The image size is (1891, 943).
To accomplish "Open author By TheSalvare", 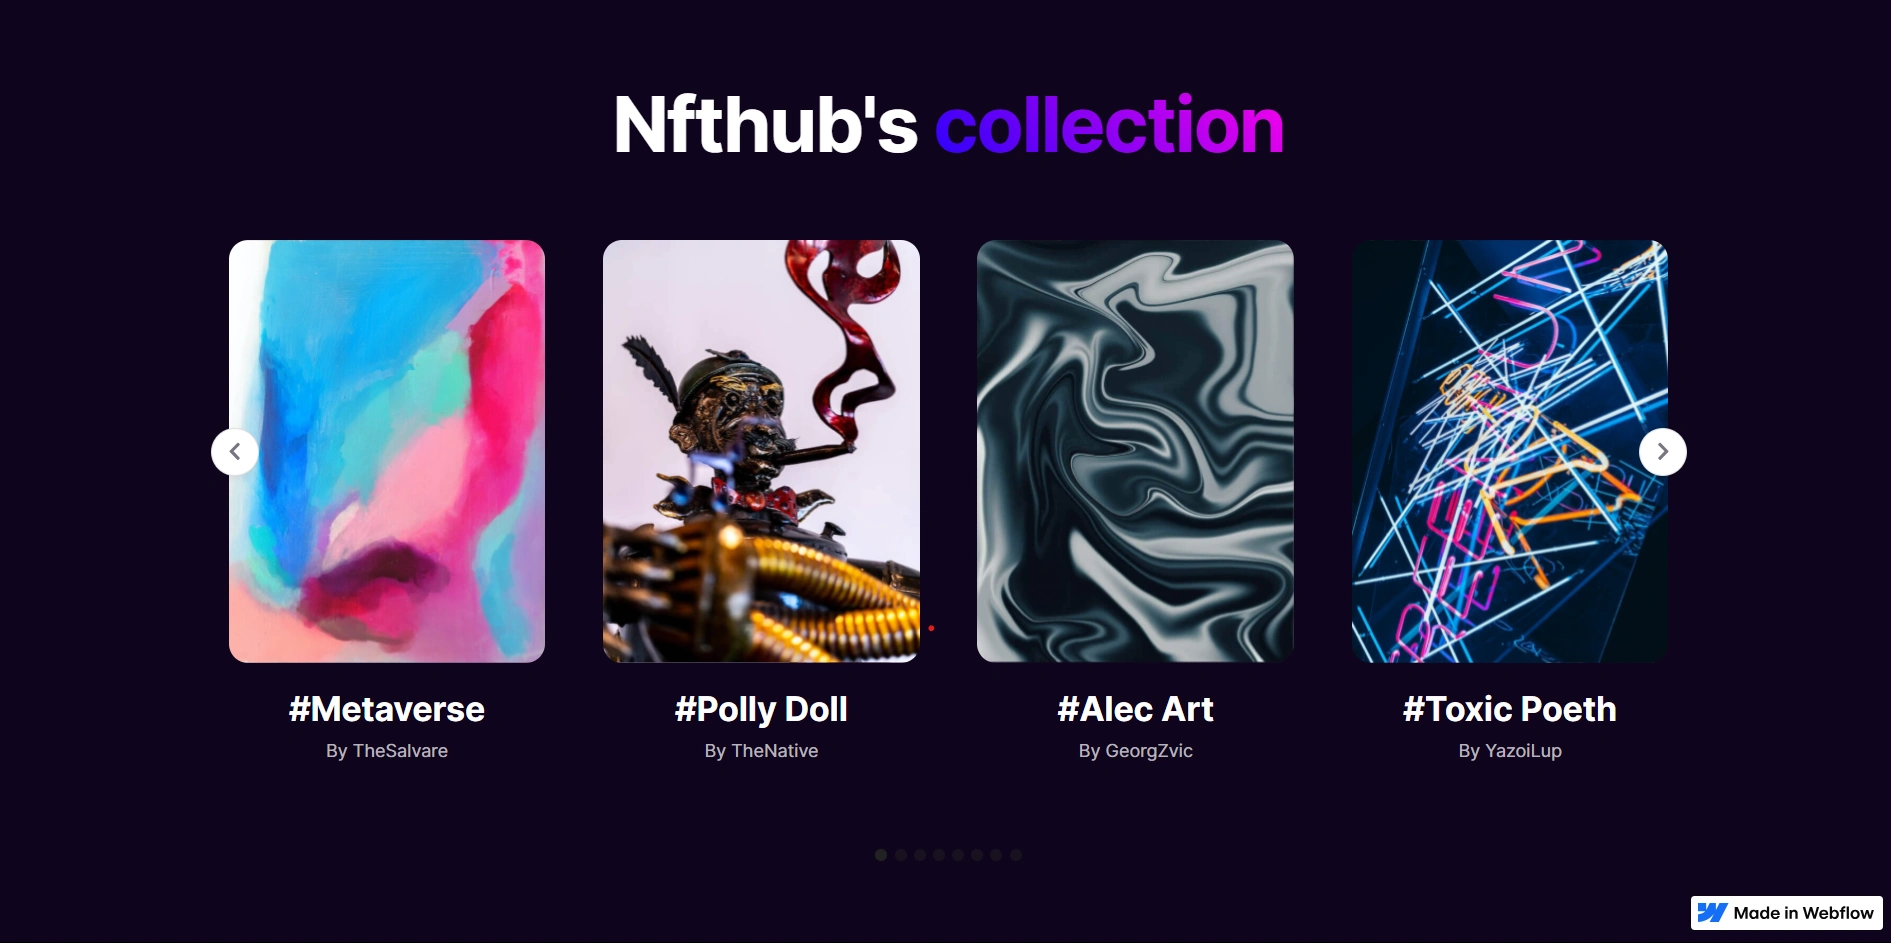I will tap(387, 751).
